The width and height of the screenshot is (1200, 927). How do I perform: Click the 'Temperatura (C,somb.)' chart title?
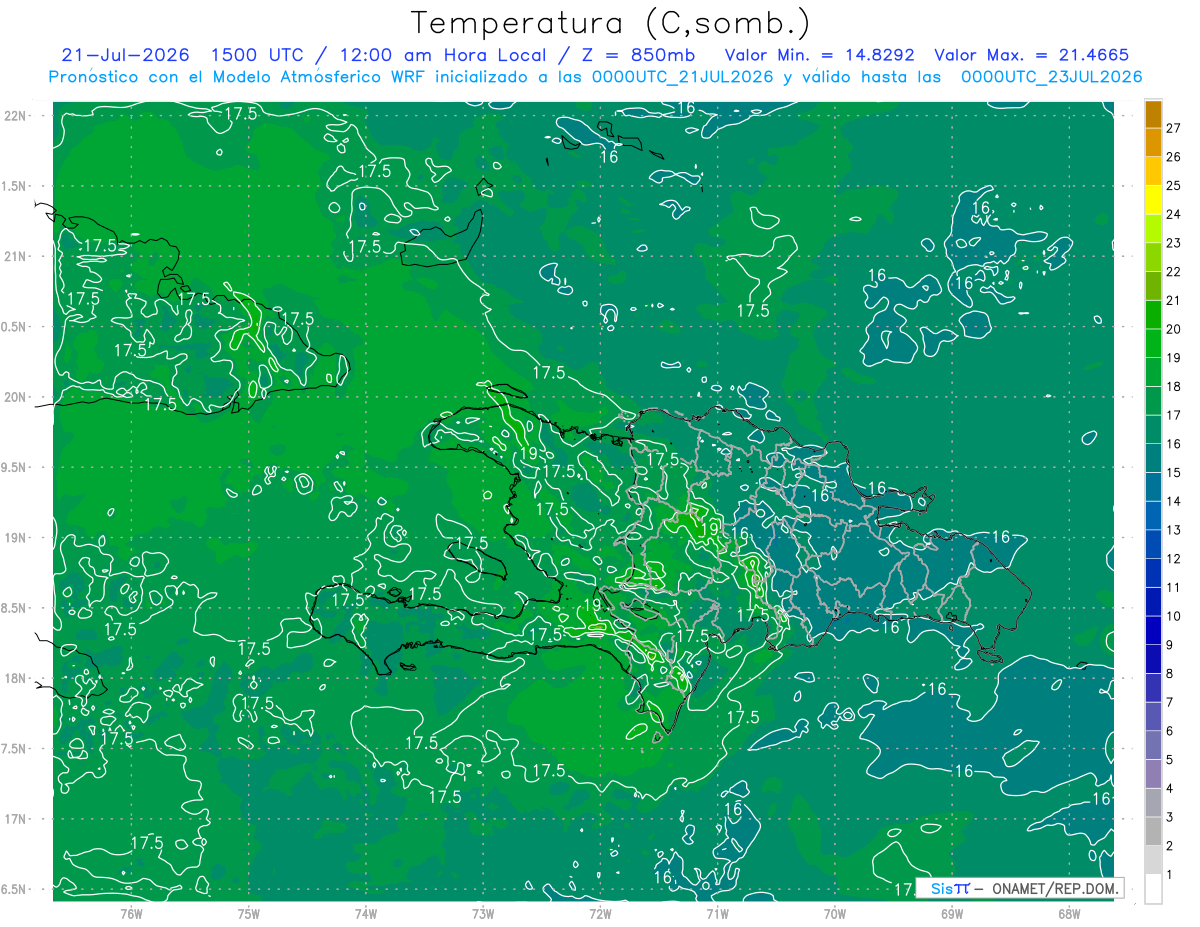pos(610,23)
